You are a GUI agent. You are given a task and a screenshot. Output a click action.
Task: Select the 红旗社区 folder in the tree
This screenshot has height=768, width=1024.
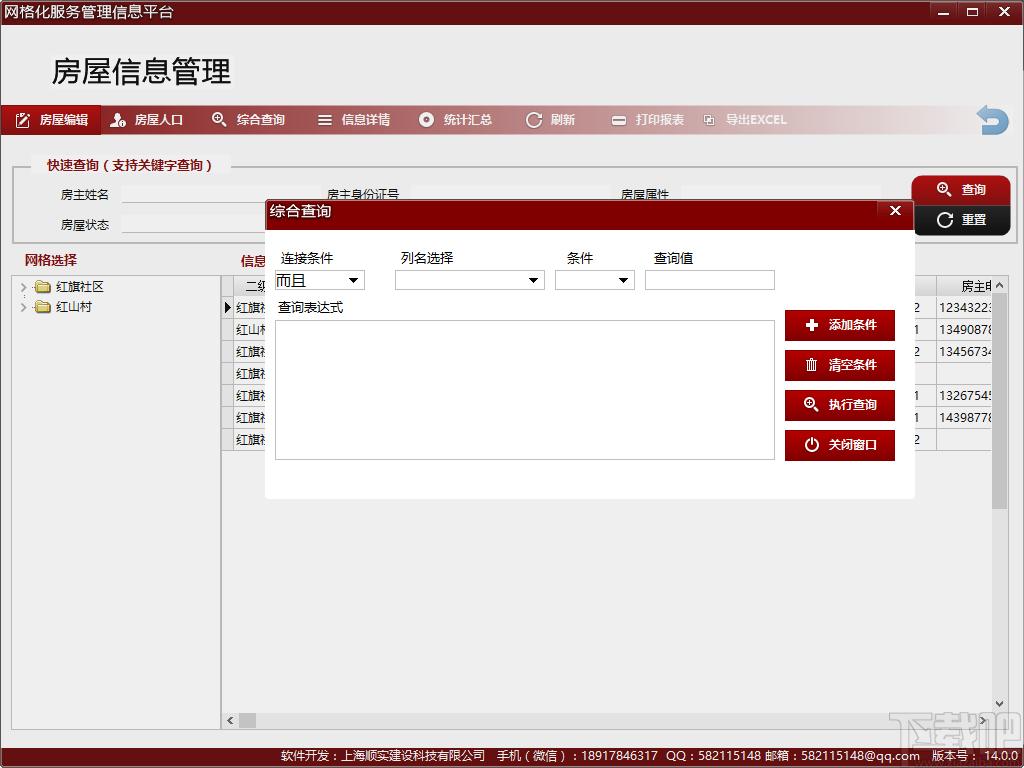click(x=69, y=287)
